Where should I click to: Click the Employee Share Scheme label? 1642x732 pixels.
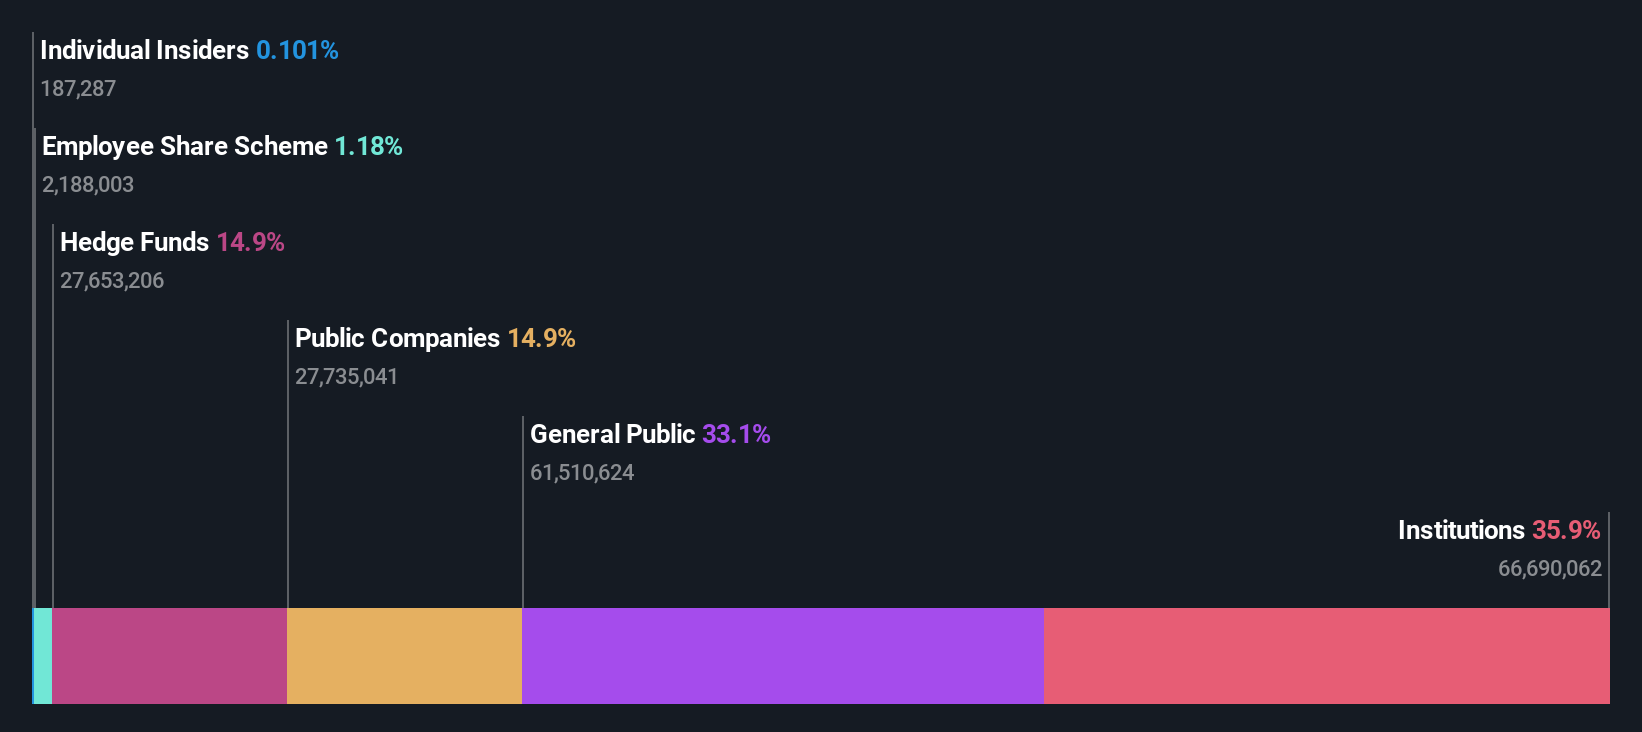coord(185,146)
